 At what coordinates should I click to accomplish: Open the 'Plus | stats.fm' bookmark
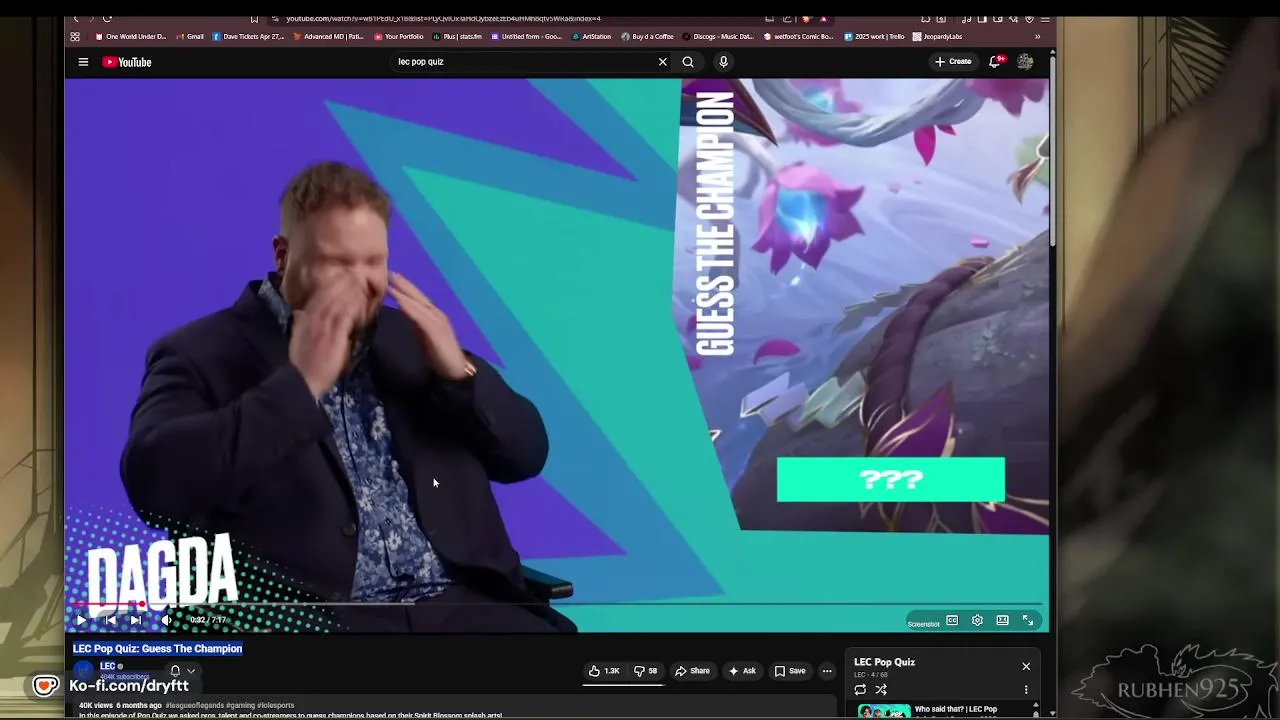pos(457,37)
